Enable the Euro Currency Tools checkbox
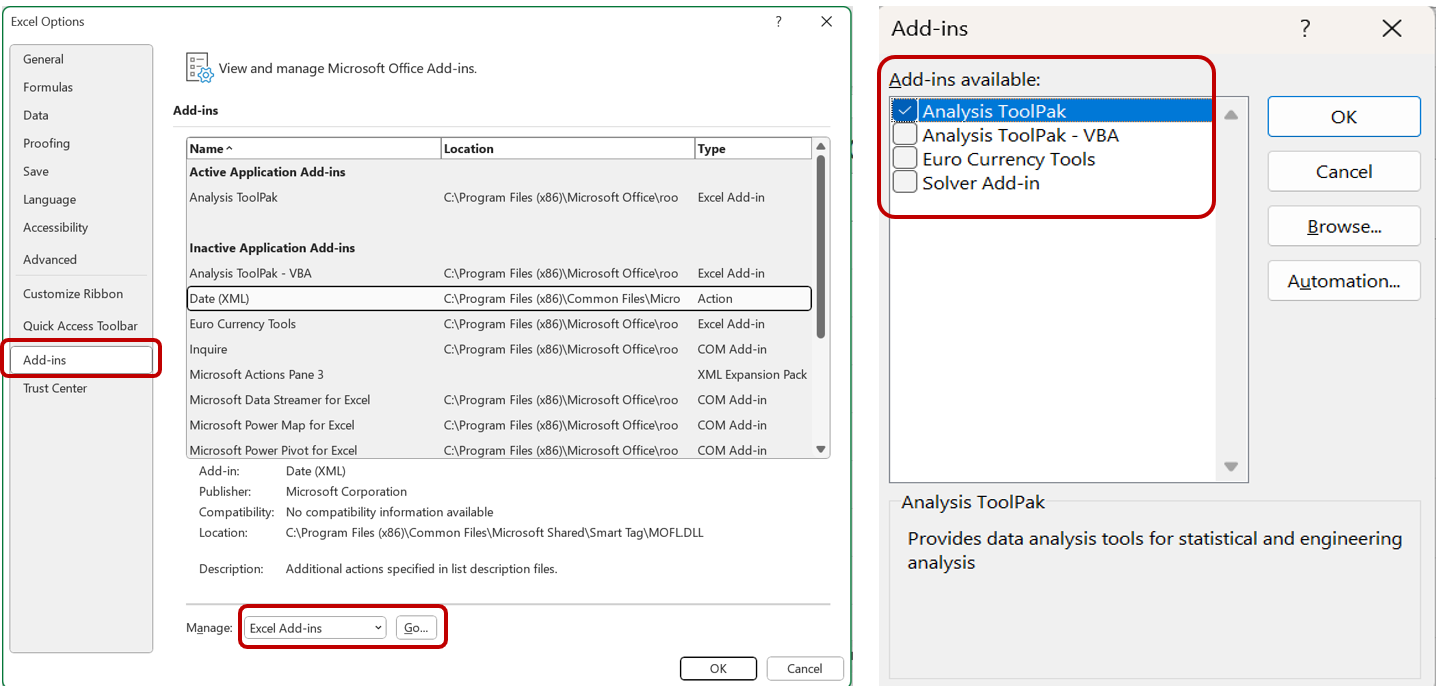1442x693 pixels. point(905,159)
